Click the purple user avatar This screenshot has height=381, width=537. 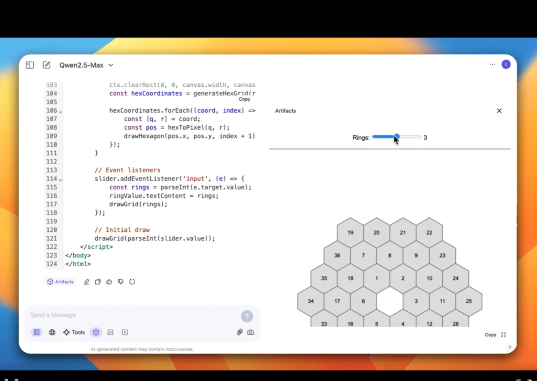coord(506,64)
